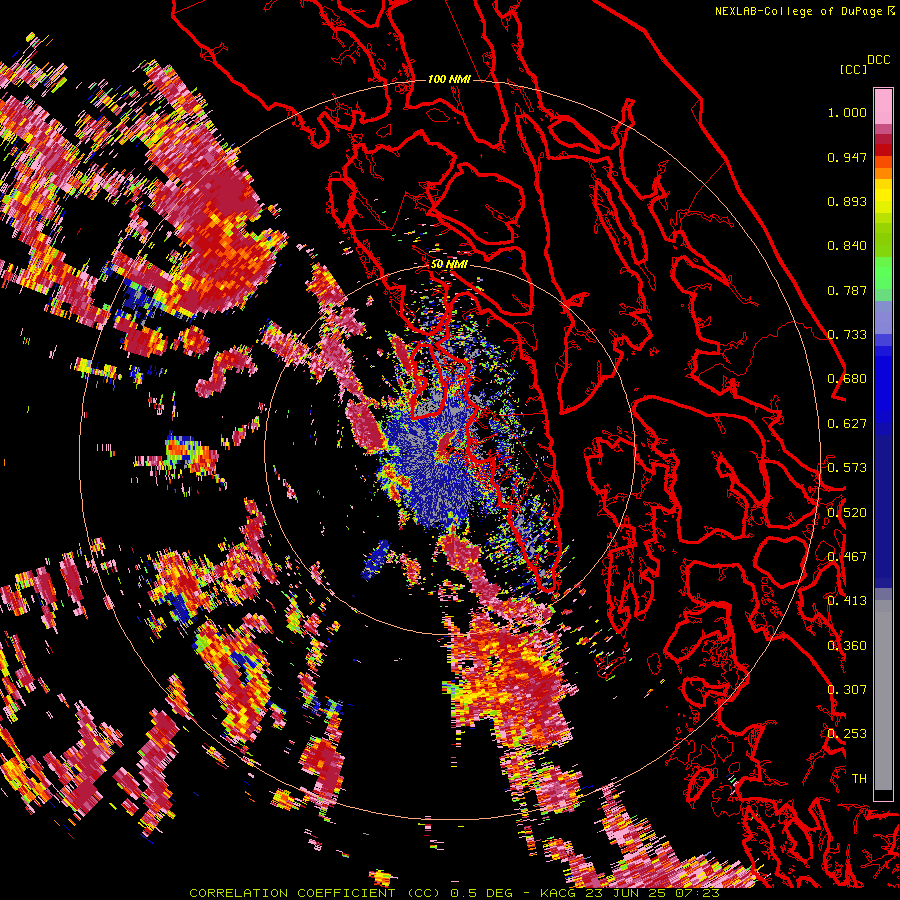This screenshot has height=900, width=900.
Task: Click the large gray segment of color scale
Action: [x=883, y=695]
